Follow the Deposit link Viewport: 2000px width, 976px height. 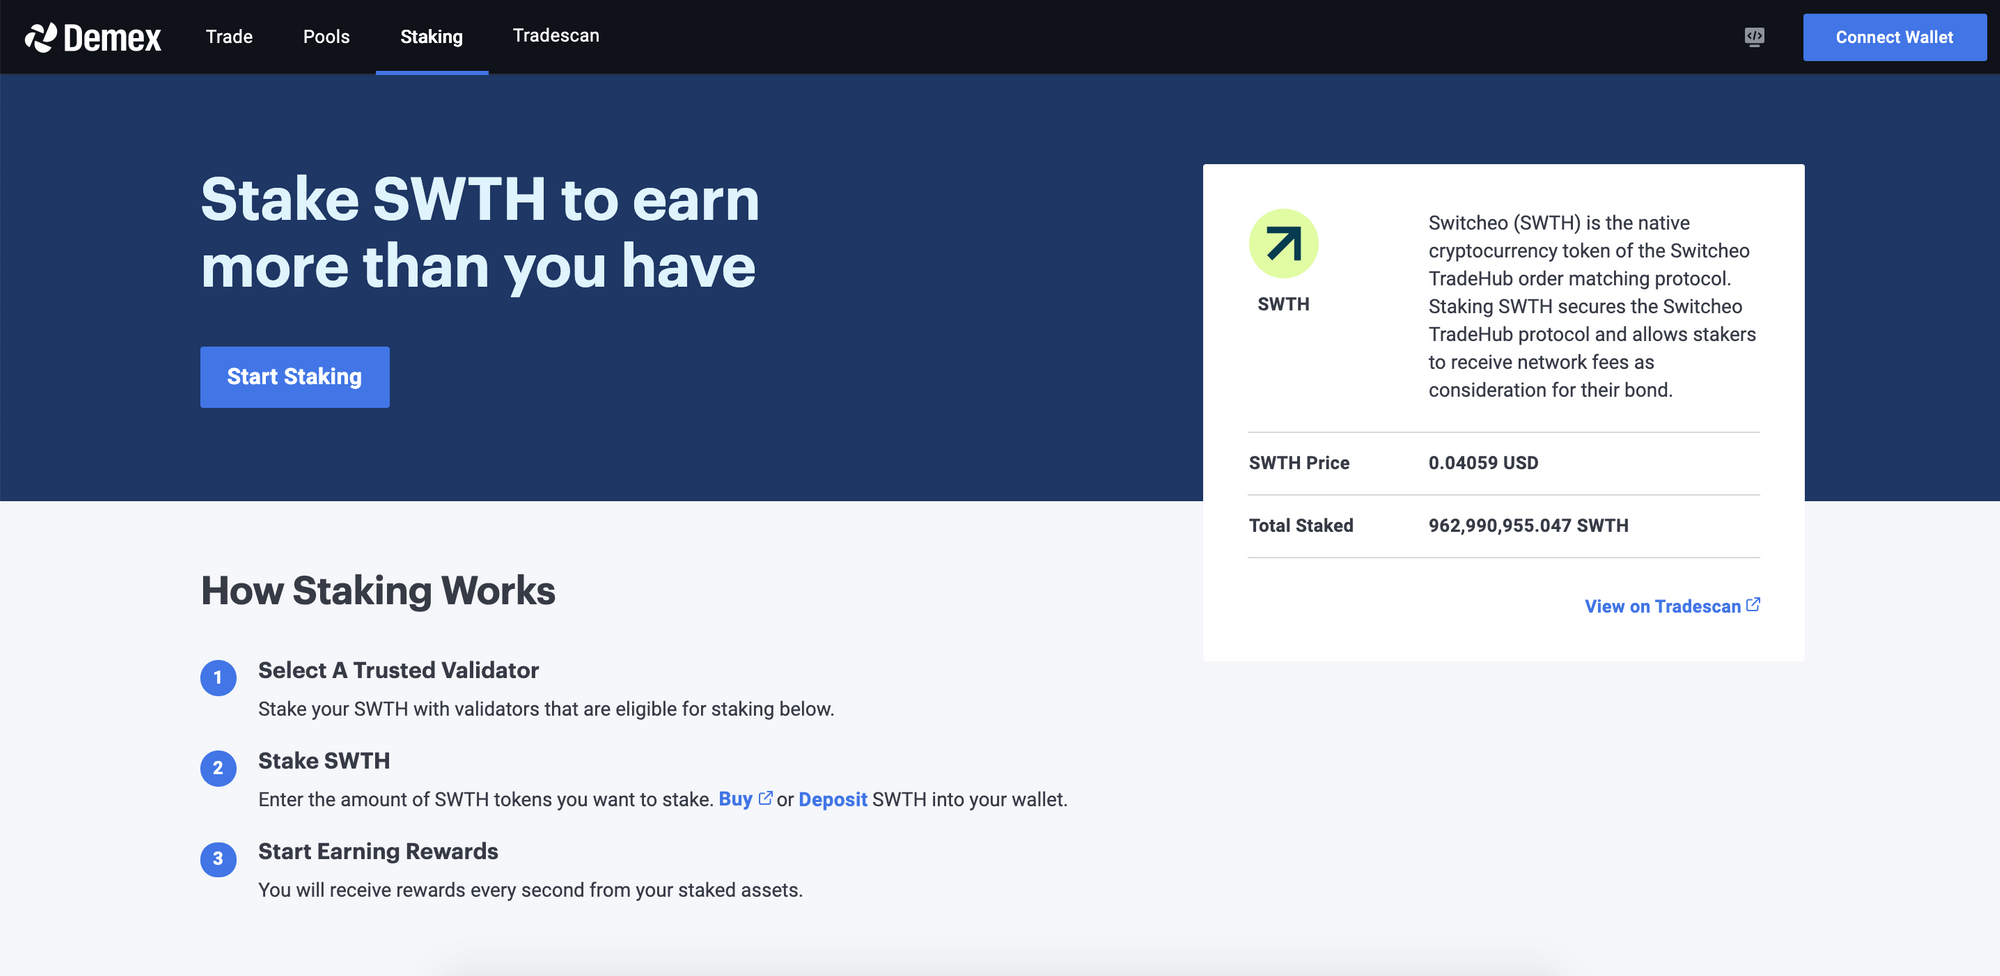click(833, 799)
